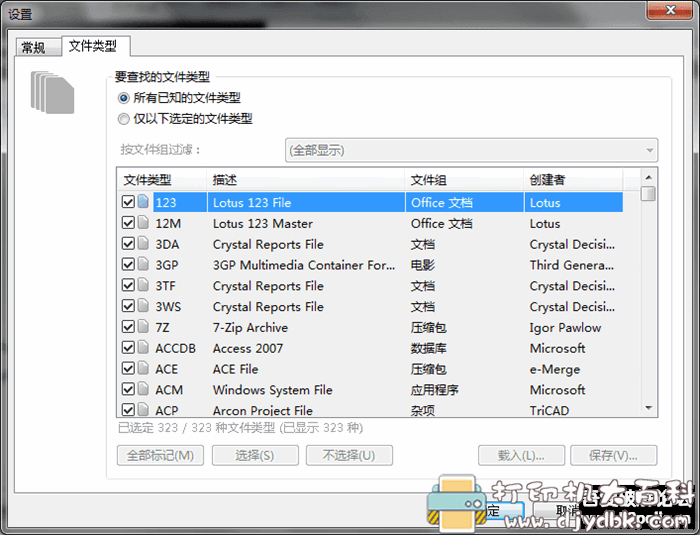The height and width of the screenshot is (535, 700).
Task: Click the Igor Pawlow creator cell
Action: point(566,328)
